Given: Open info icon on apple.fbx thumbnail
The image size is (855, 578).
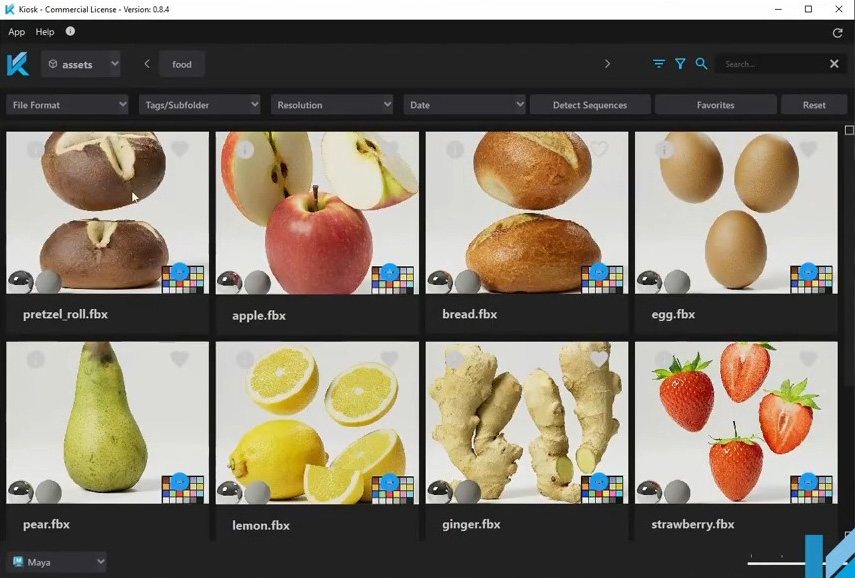Looking at the screenshot, I should tap(245, 150).
